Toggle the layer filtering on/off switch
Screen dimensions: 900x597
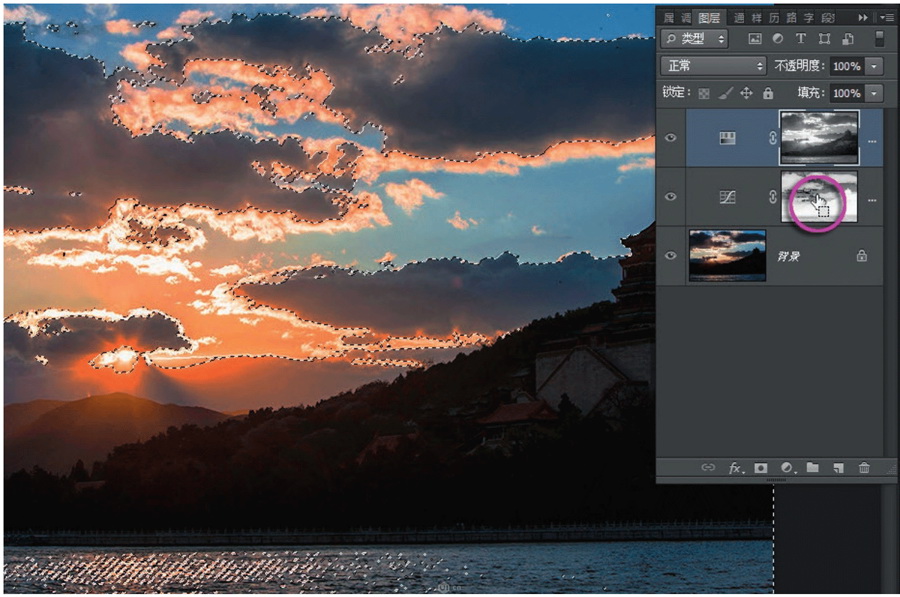click(x=879, y=38)
